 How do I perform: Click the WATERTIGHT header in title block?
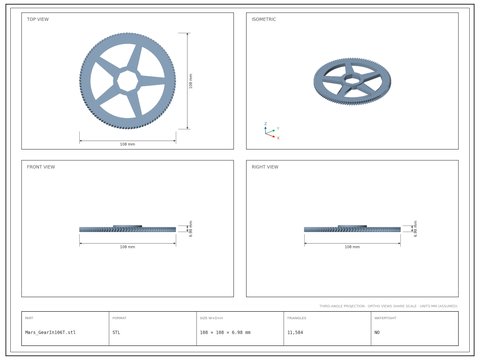(385, 318)
